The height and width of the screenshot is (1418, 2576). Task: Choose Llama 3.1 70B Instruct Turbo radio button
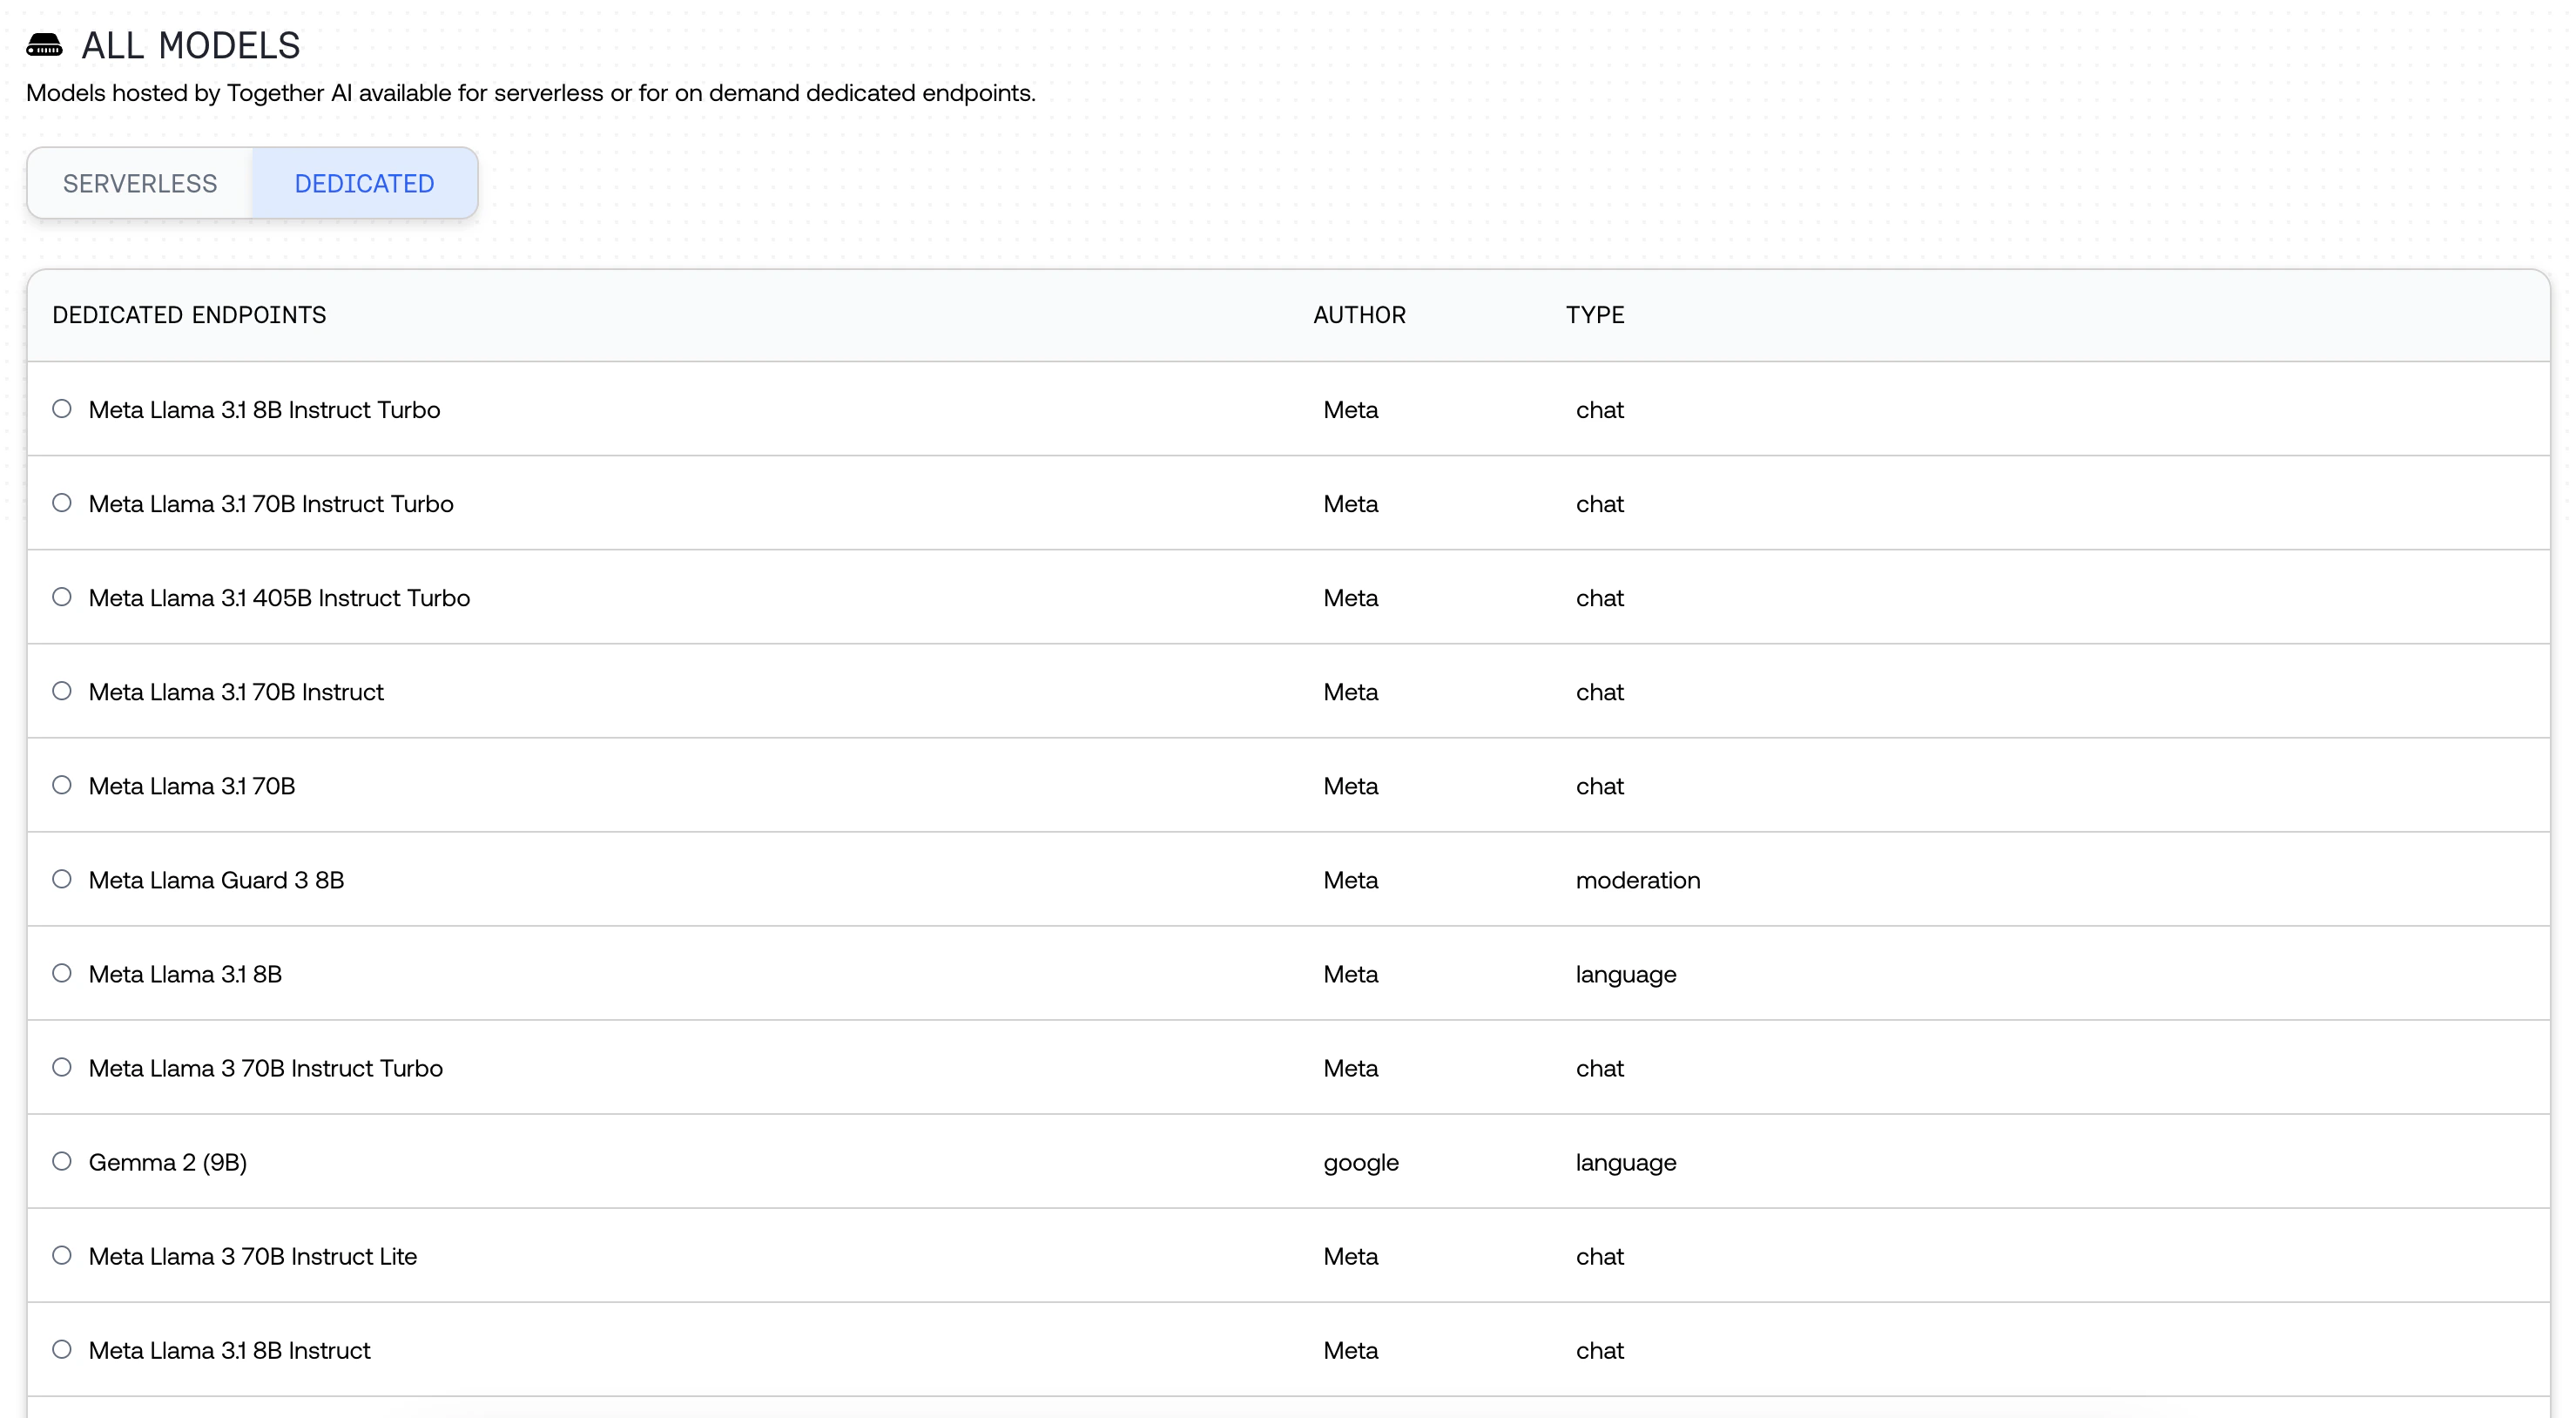[x=62, y=503]
